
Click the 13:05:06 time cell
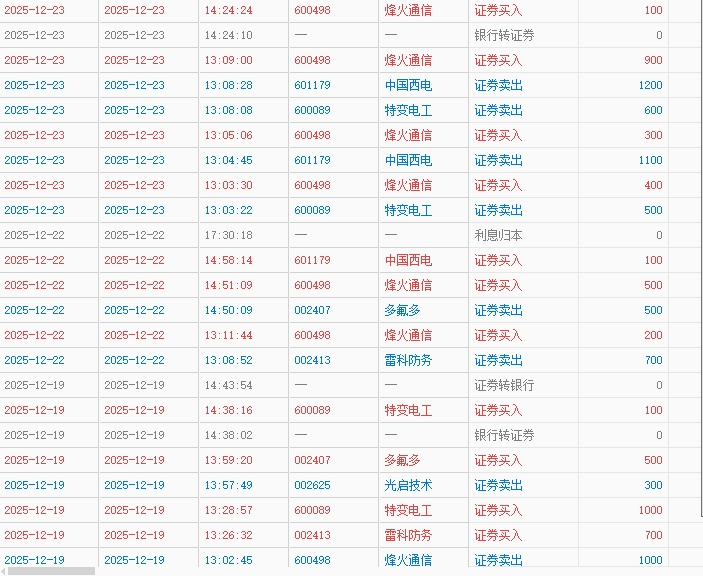coord(229,135)
